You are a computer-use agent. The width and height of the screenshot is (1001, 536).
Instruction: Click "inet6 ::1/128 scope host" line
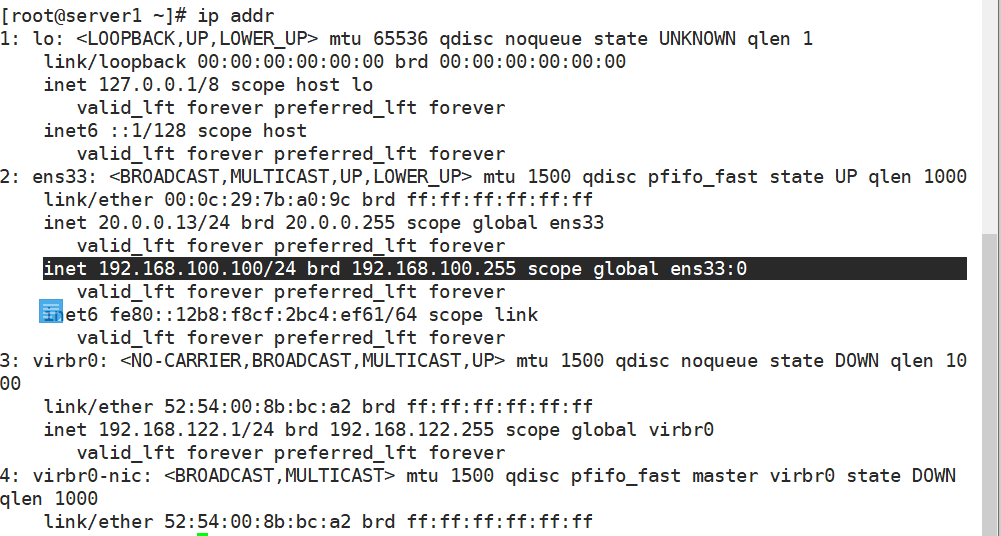[x=175, y=131]
